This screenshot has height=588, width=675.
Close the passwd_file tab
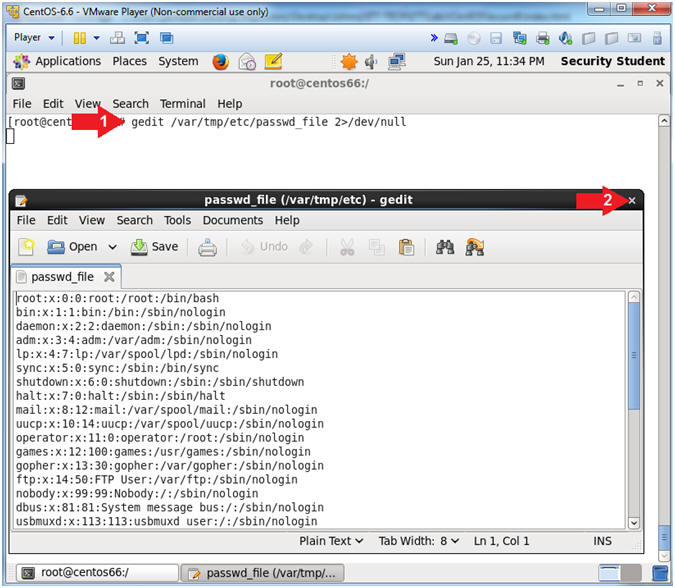click(x=109, y=277)
